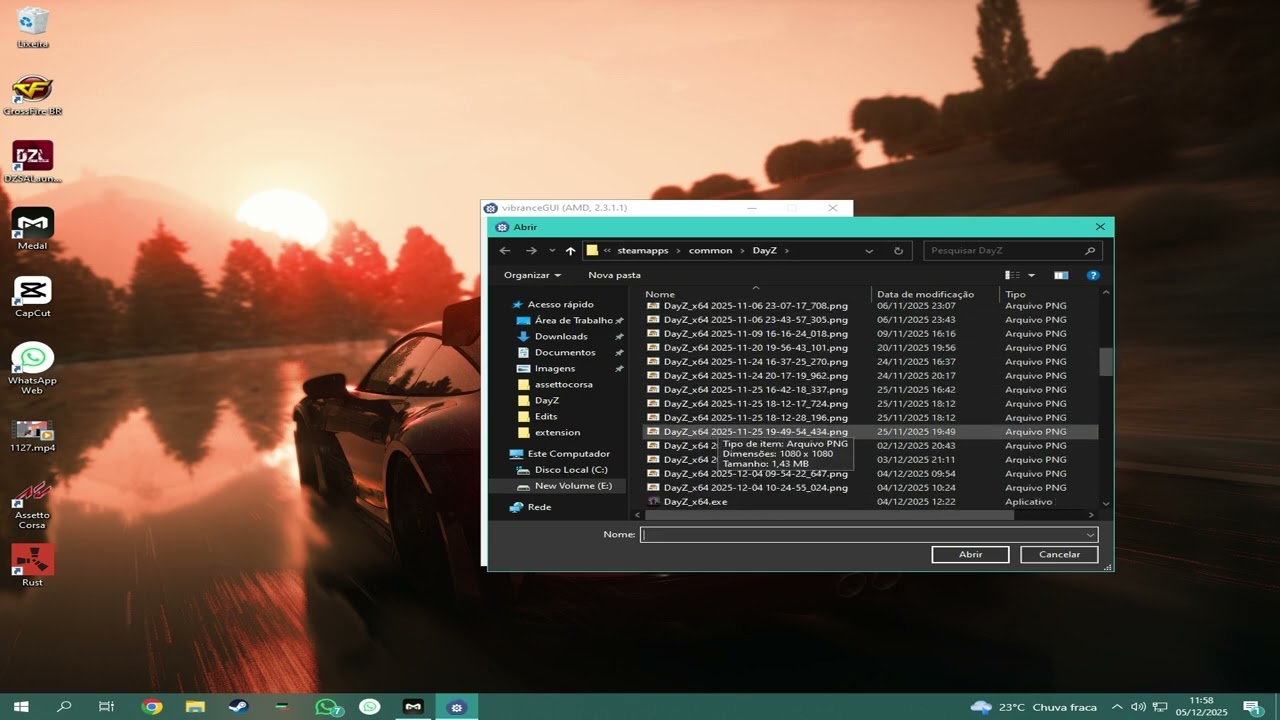
Task: Go forward with the right arrow button
Action: pos(531,251)
